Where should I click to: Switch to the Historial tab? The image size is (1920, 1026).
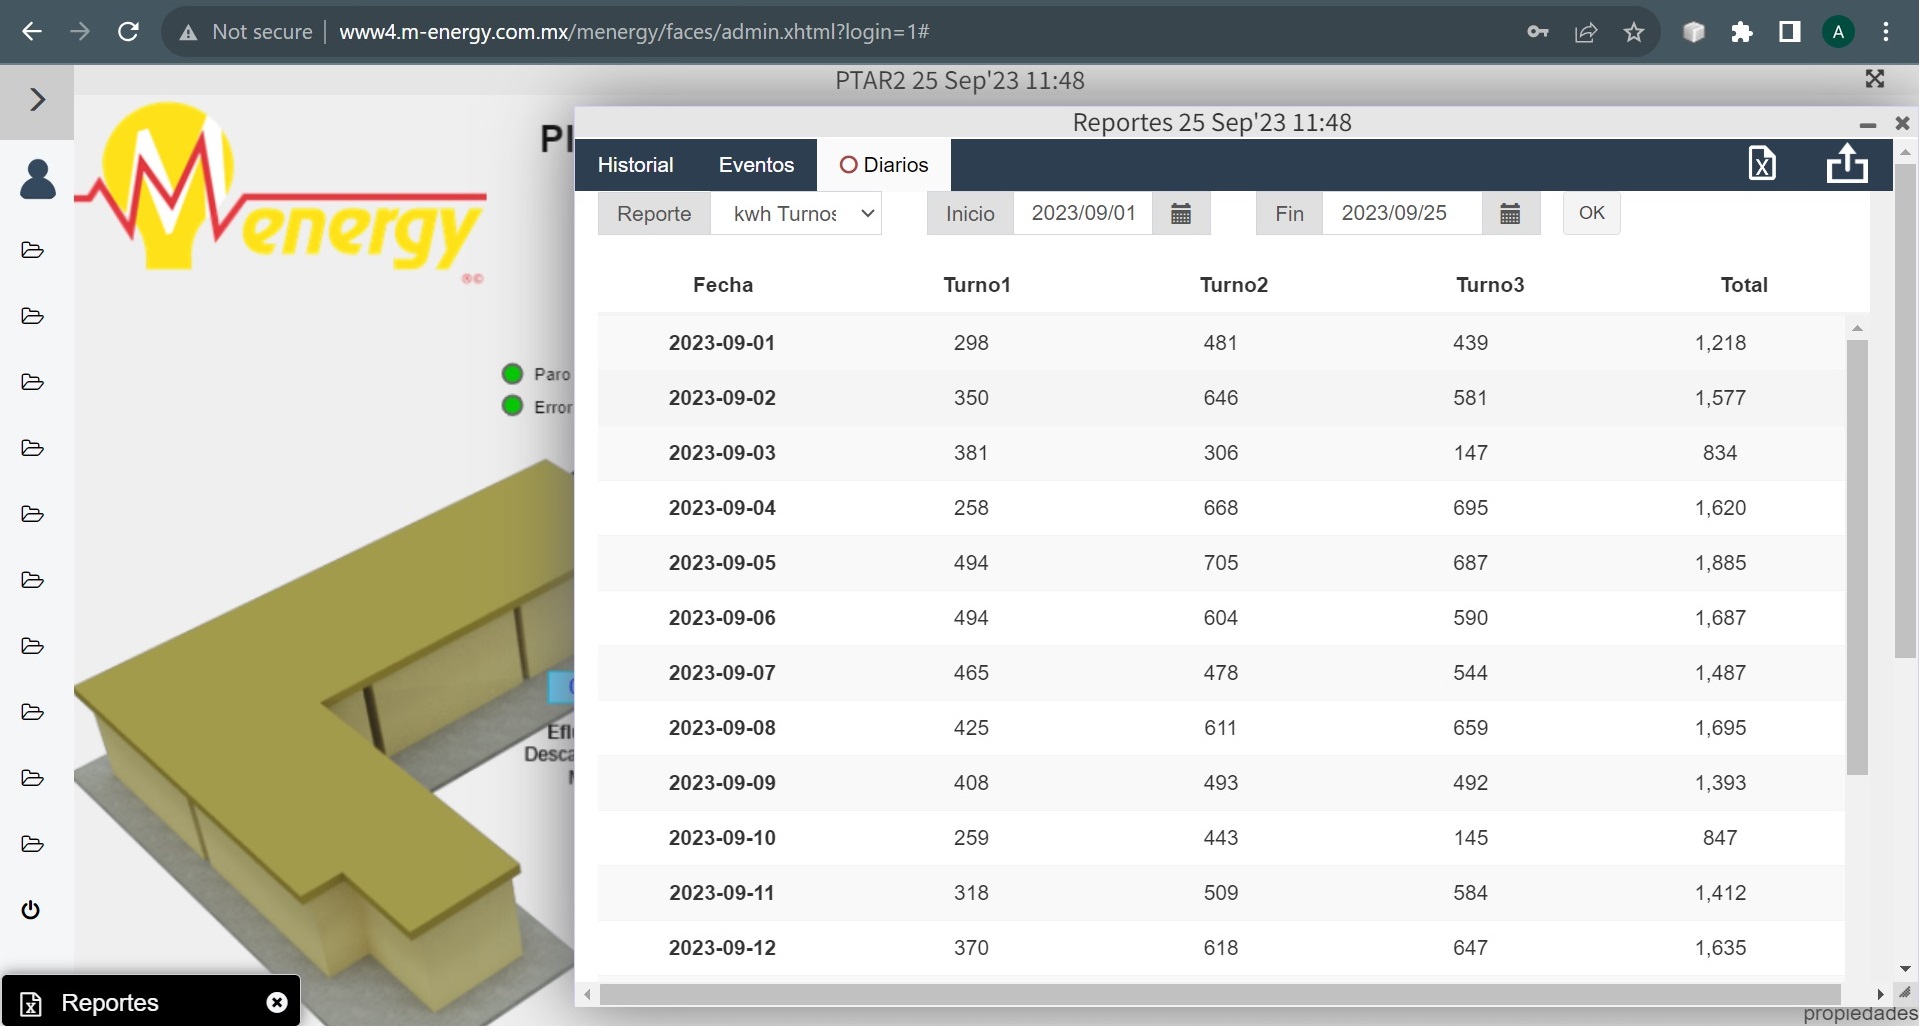(635, 165)
